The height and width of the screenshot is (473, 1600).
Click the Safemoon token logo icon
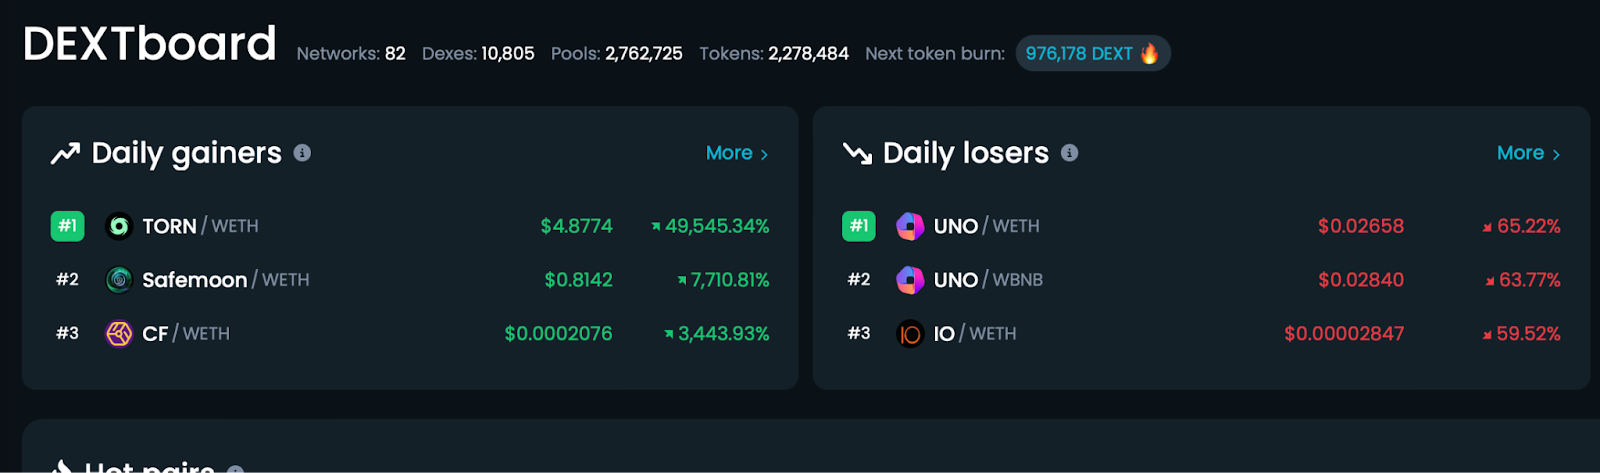coord(119,280)
